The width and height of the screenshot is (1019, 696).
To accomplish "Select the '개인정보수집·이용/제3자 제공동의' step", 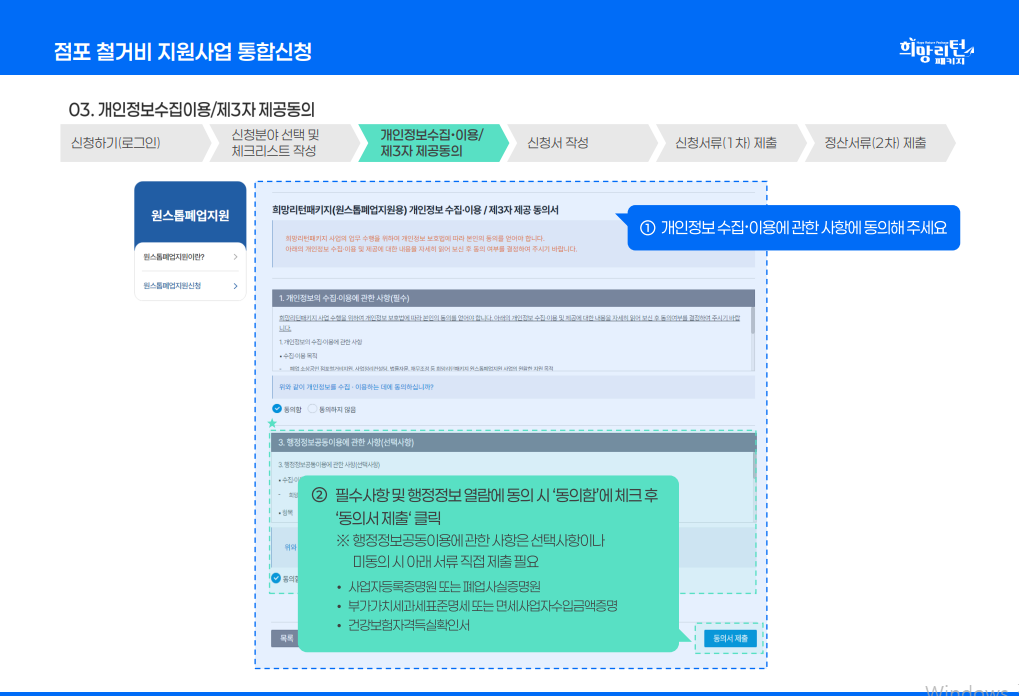I will 432,143.
